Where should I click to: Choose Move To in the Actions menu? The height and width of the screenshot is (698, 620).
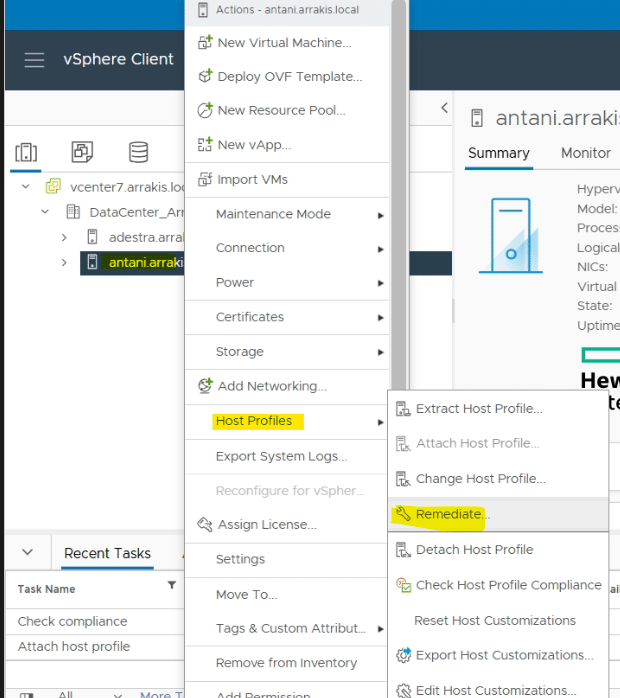click(287, 594)
